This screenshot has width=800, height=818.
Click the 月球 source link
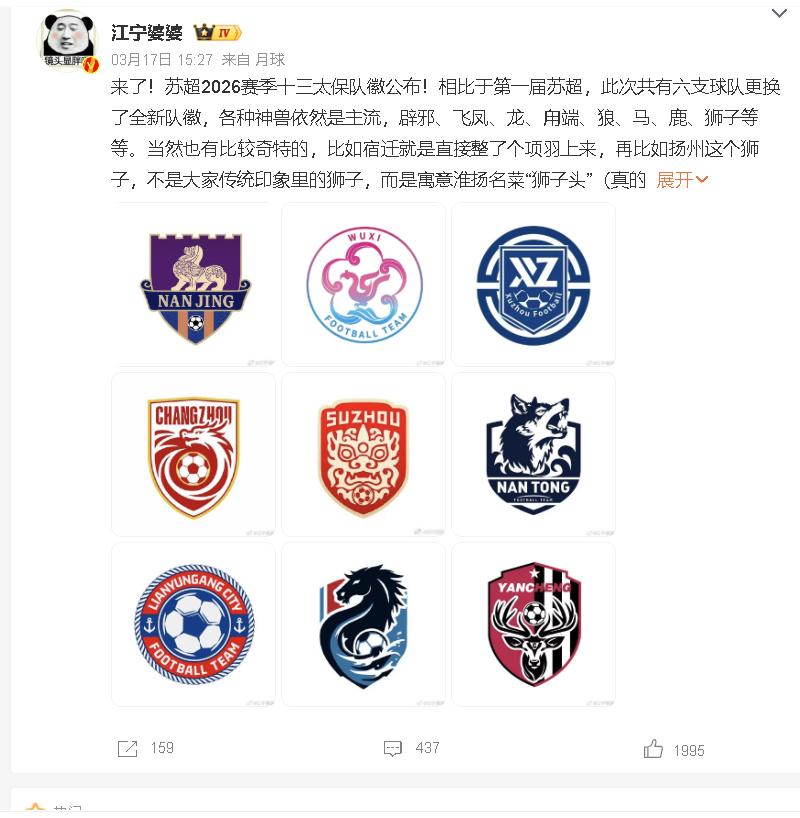[270, 60]
